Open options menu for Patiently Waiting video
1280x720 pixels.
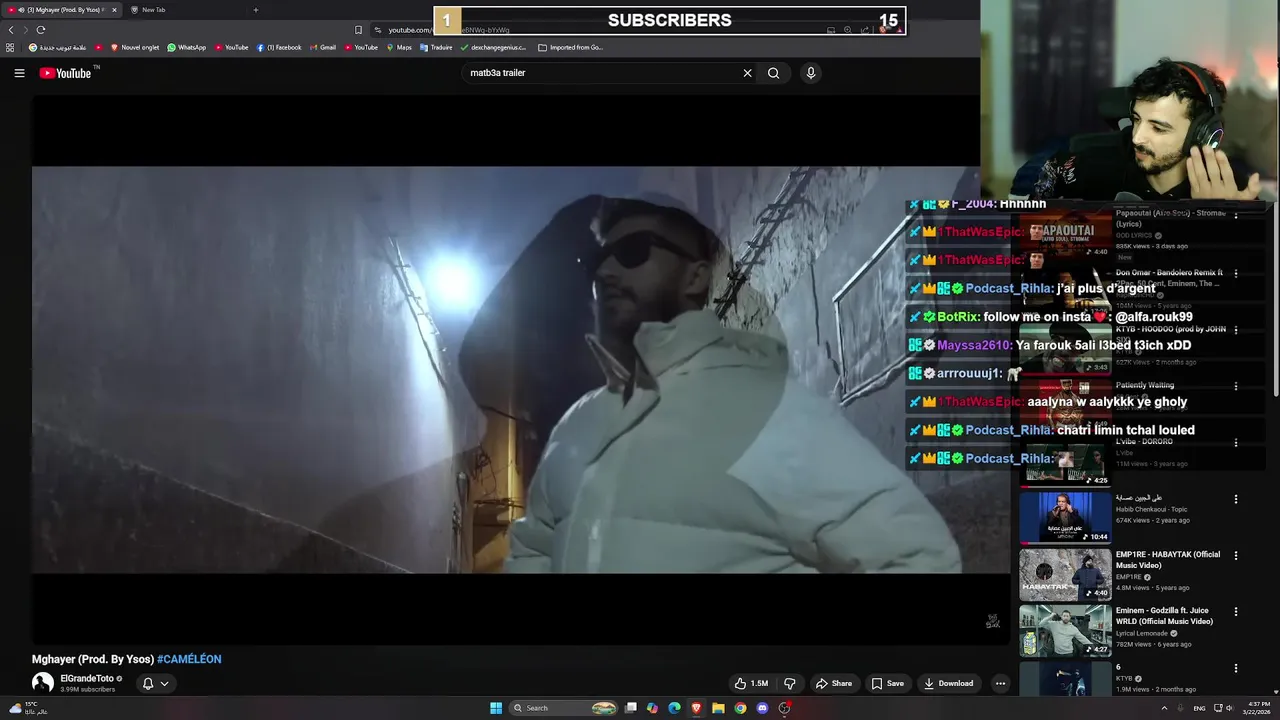pyautogui.click(x=1236, y=386)
